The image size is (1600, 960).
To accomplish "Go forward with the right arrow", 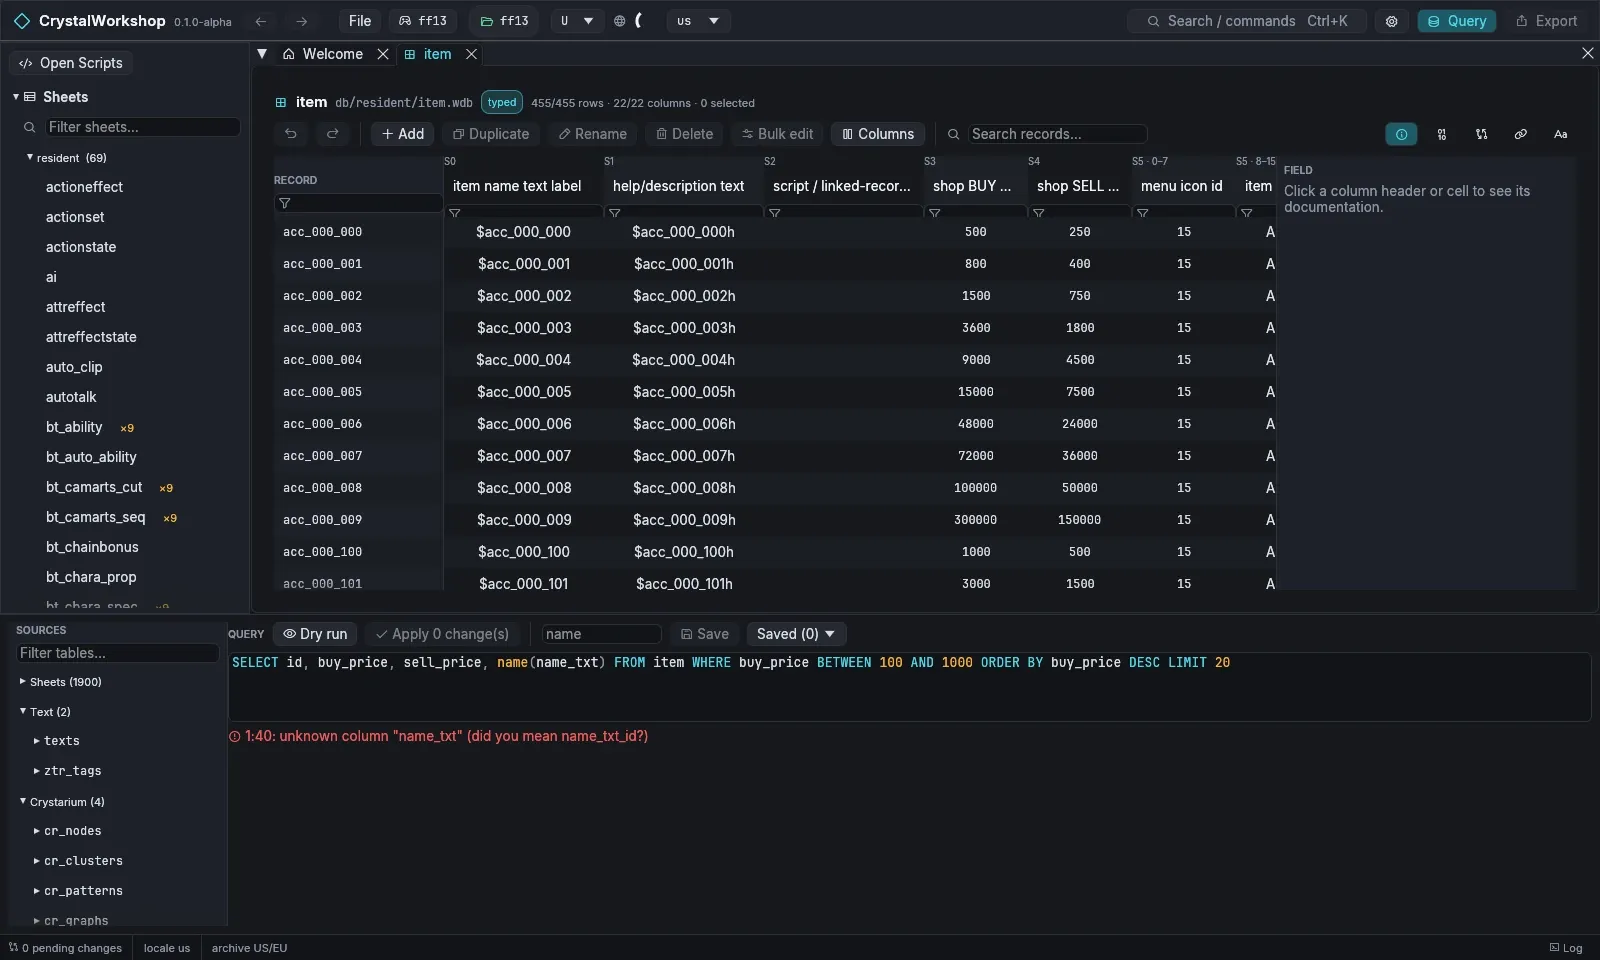I will [301, 21].
